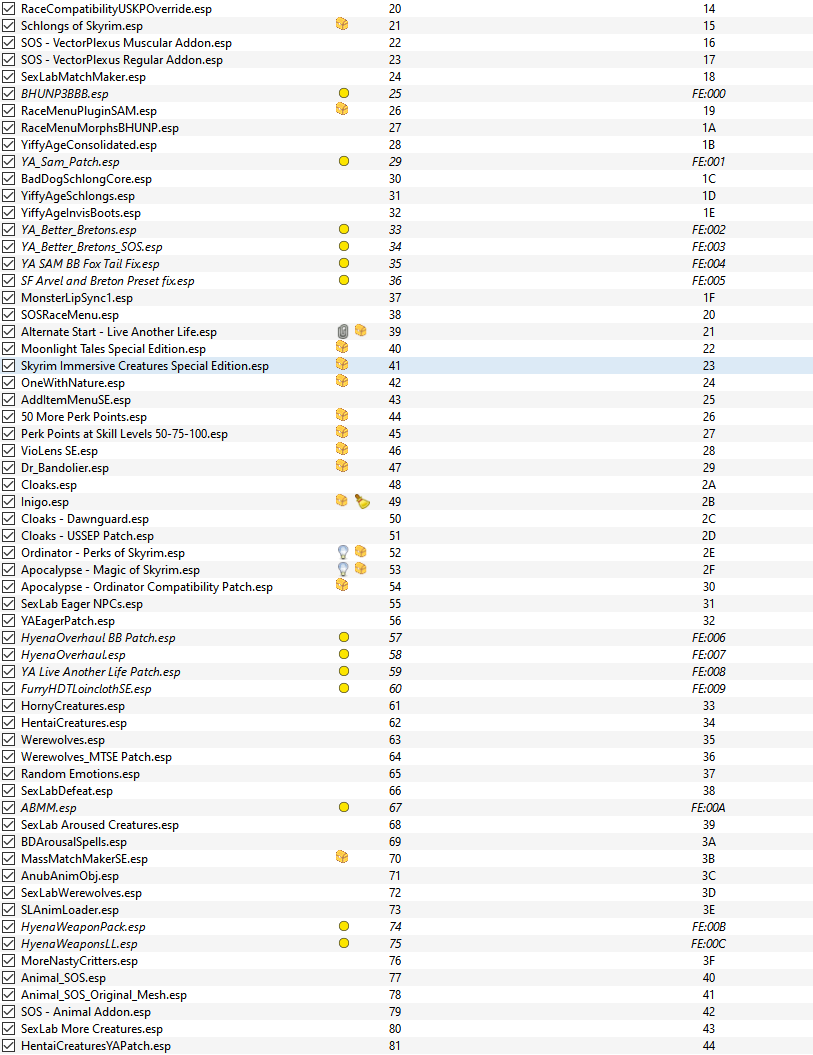Screen dimensions: 813x1055
Task: Click the yellow dot beside YA_Sam_Patch.esp
Action: point(344,161)
